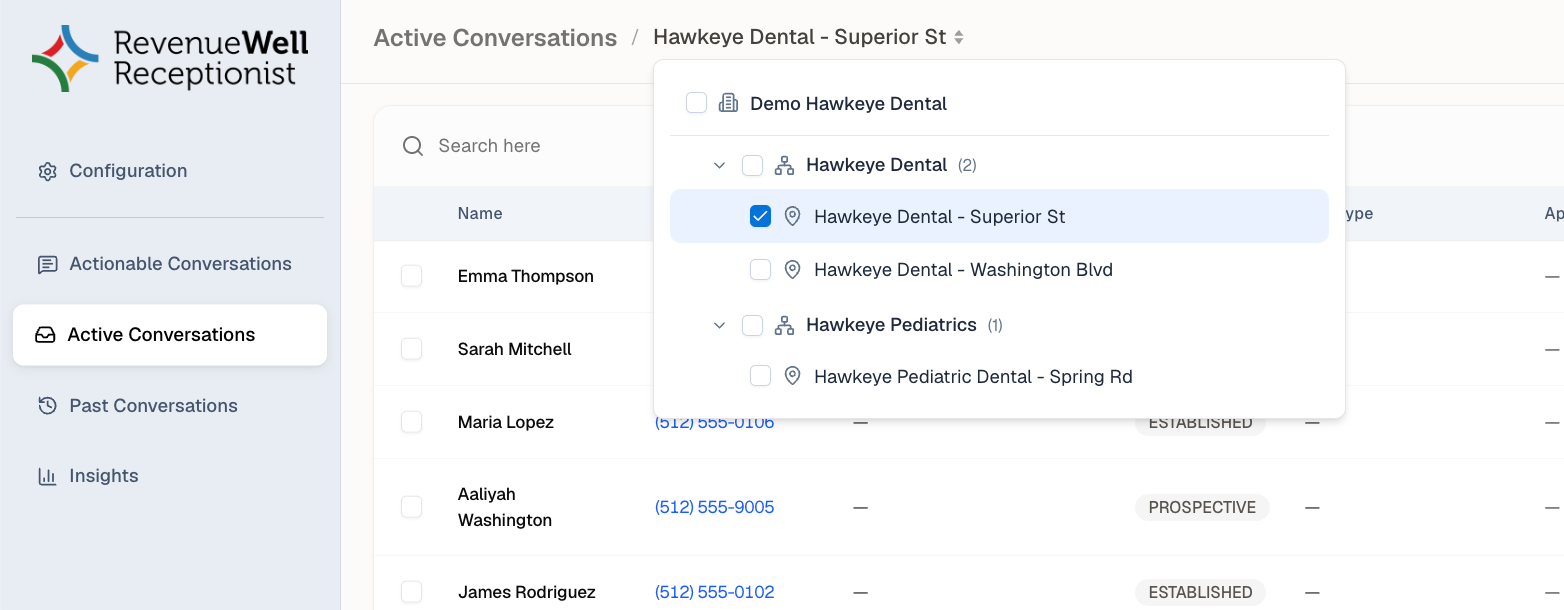
Task: Click the RevenueWell Receptionist logo
Action: (x=170, y=58)
